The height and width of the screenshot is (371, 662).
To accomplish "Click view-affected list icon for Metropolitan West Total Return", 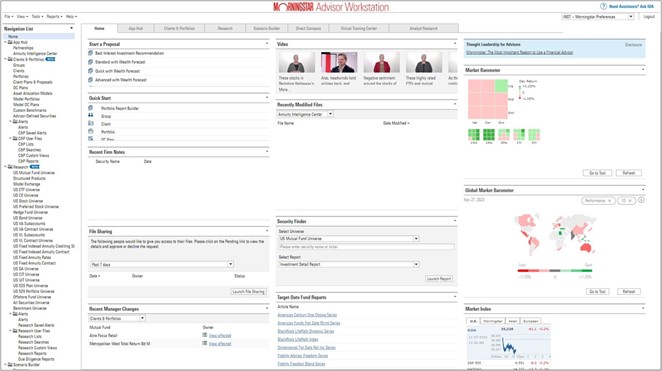I will click(x=205, y=344).
